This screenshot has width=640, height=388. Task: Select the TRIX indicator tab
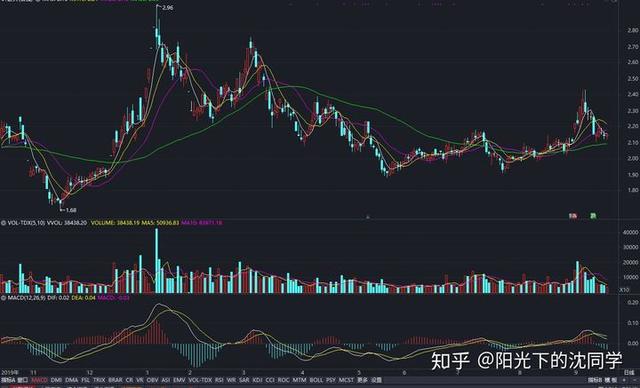coord(99,380)
